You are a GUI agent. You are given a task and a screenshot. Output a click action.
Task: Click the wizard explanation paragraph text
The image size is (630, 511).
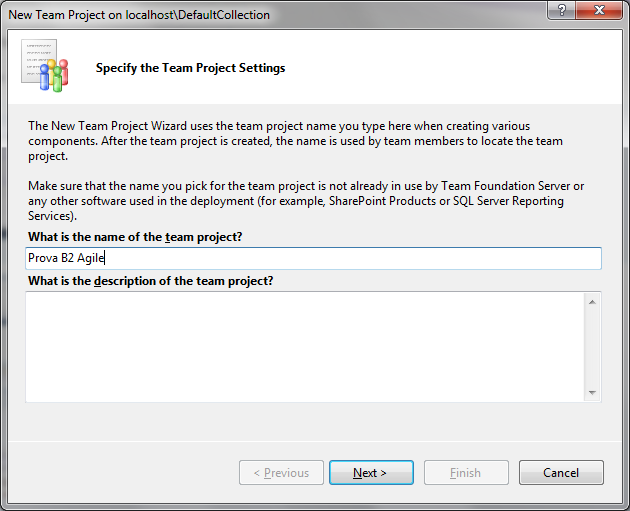(295, 141)
